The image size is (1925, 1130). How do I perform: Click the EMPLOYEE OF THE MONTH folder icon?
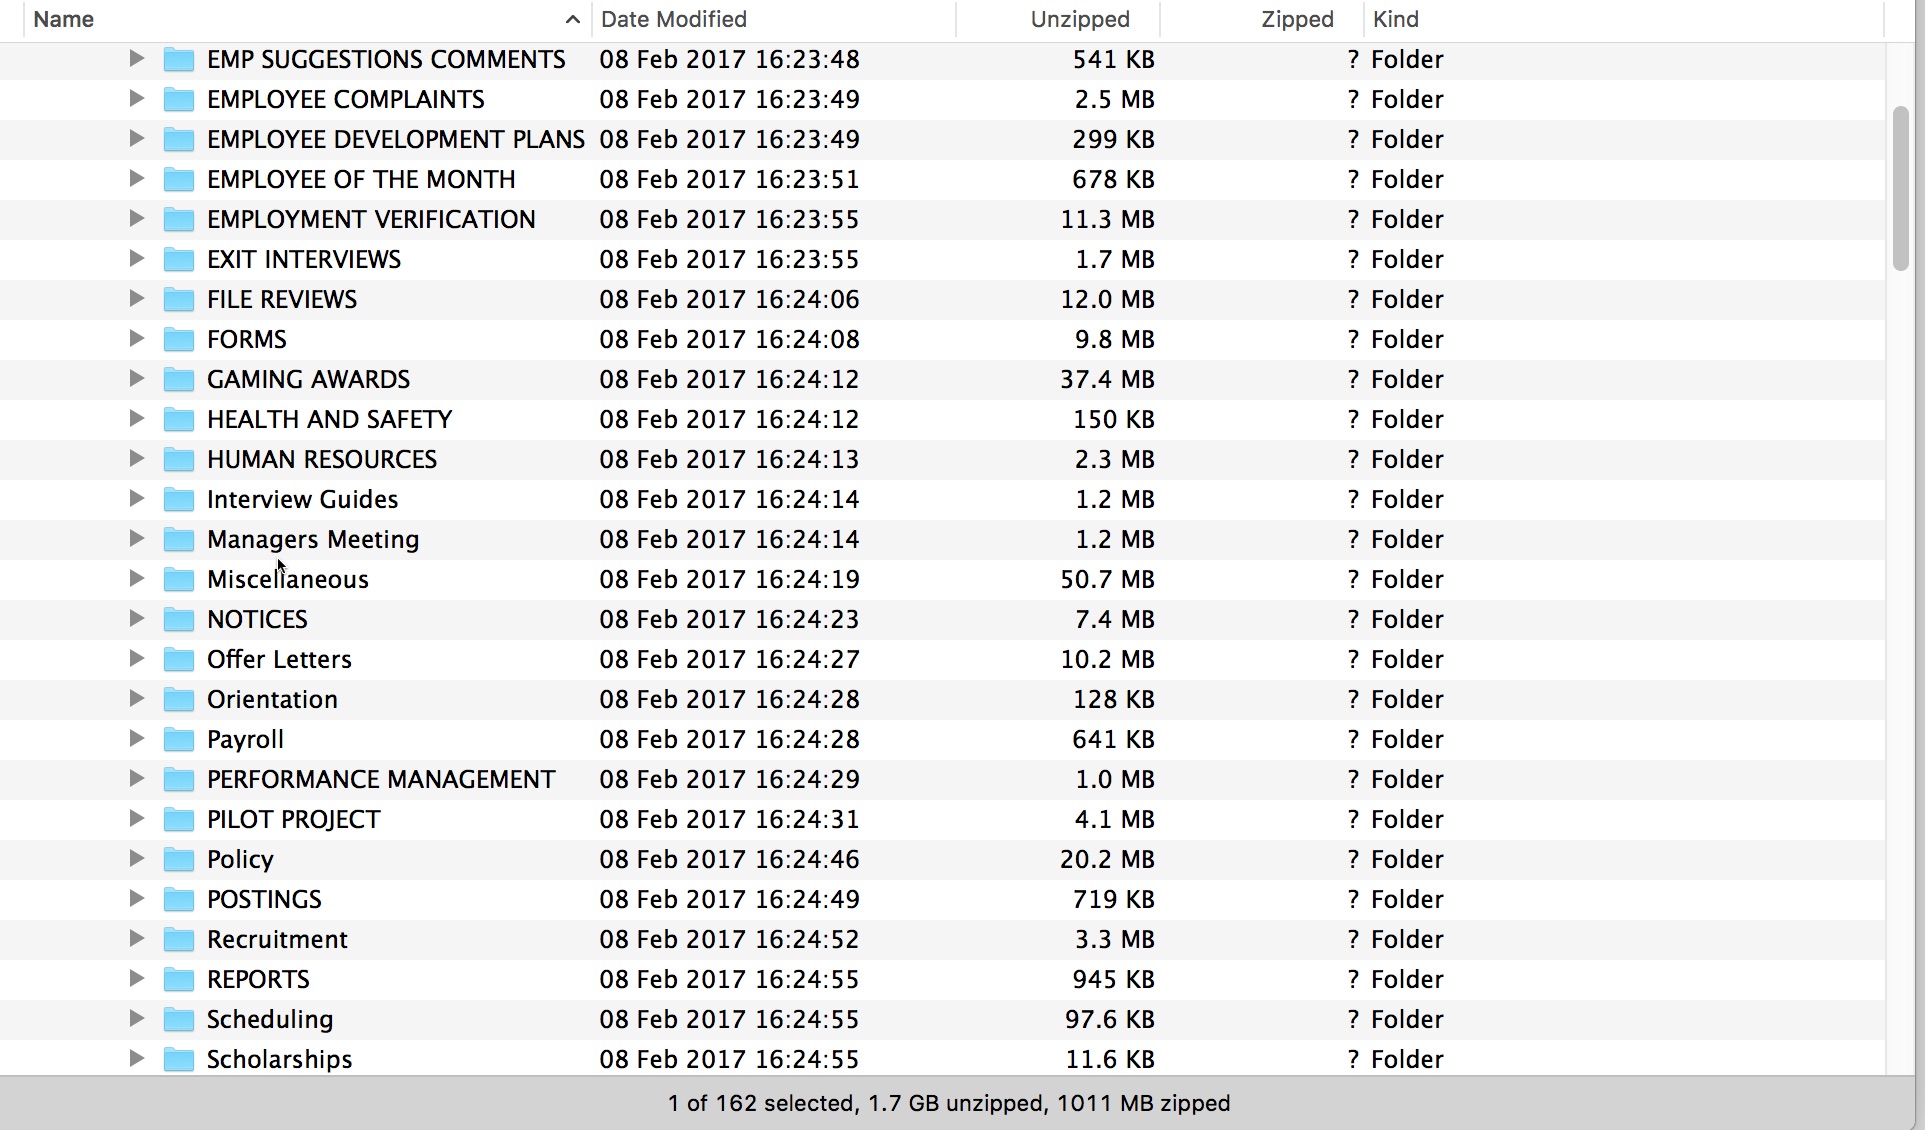179,180
